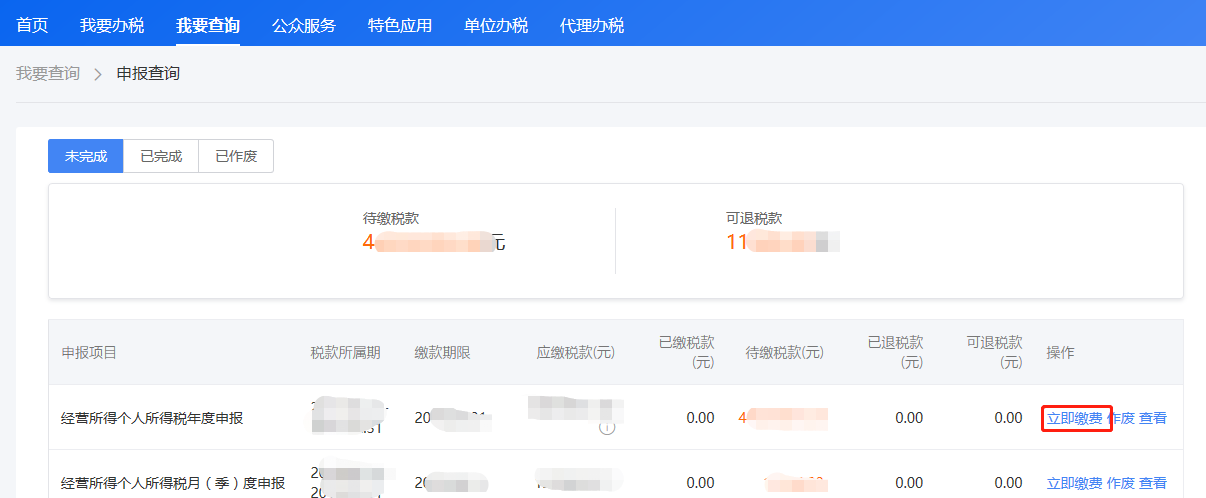The height and width of the screenshot is (498, 1206).
Task: Open the 首页 navigation tab
Action: pos(32,25)
